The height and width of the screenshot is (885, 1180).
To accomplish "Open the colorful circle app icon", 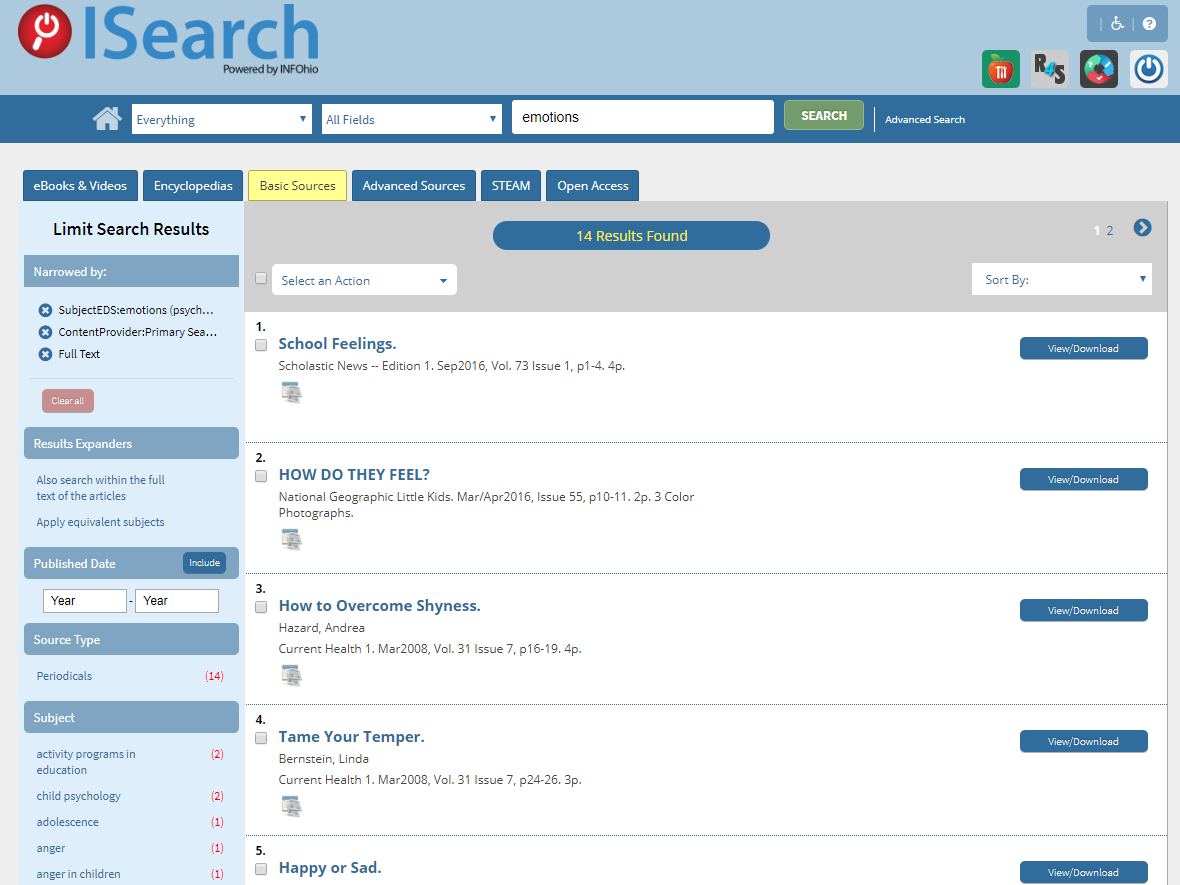I will (x=1099, y=69).
